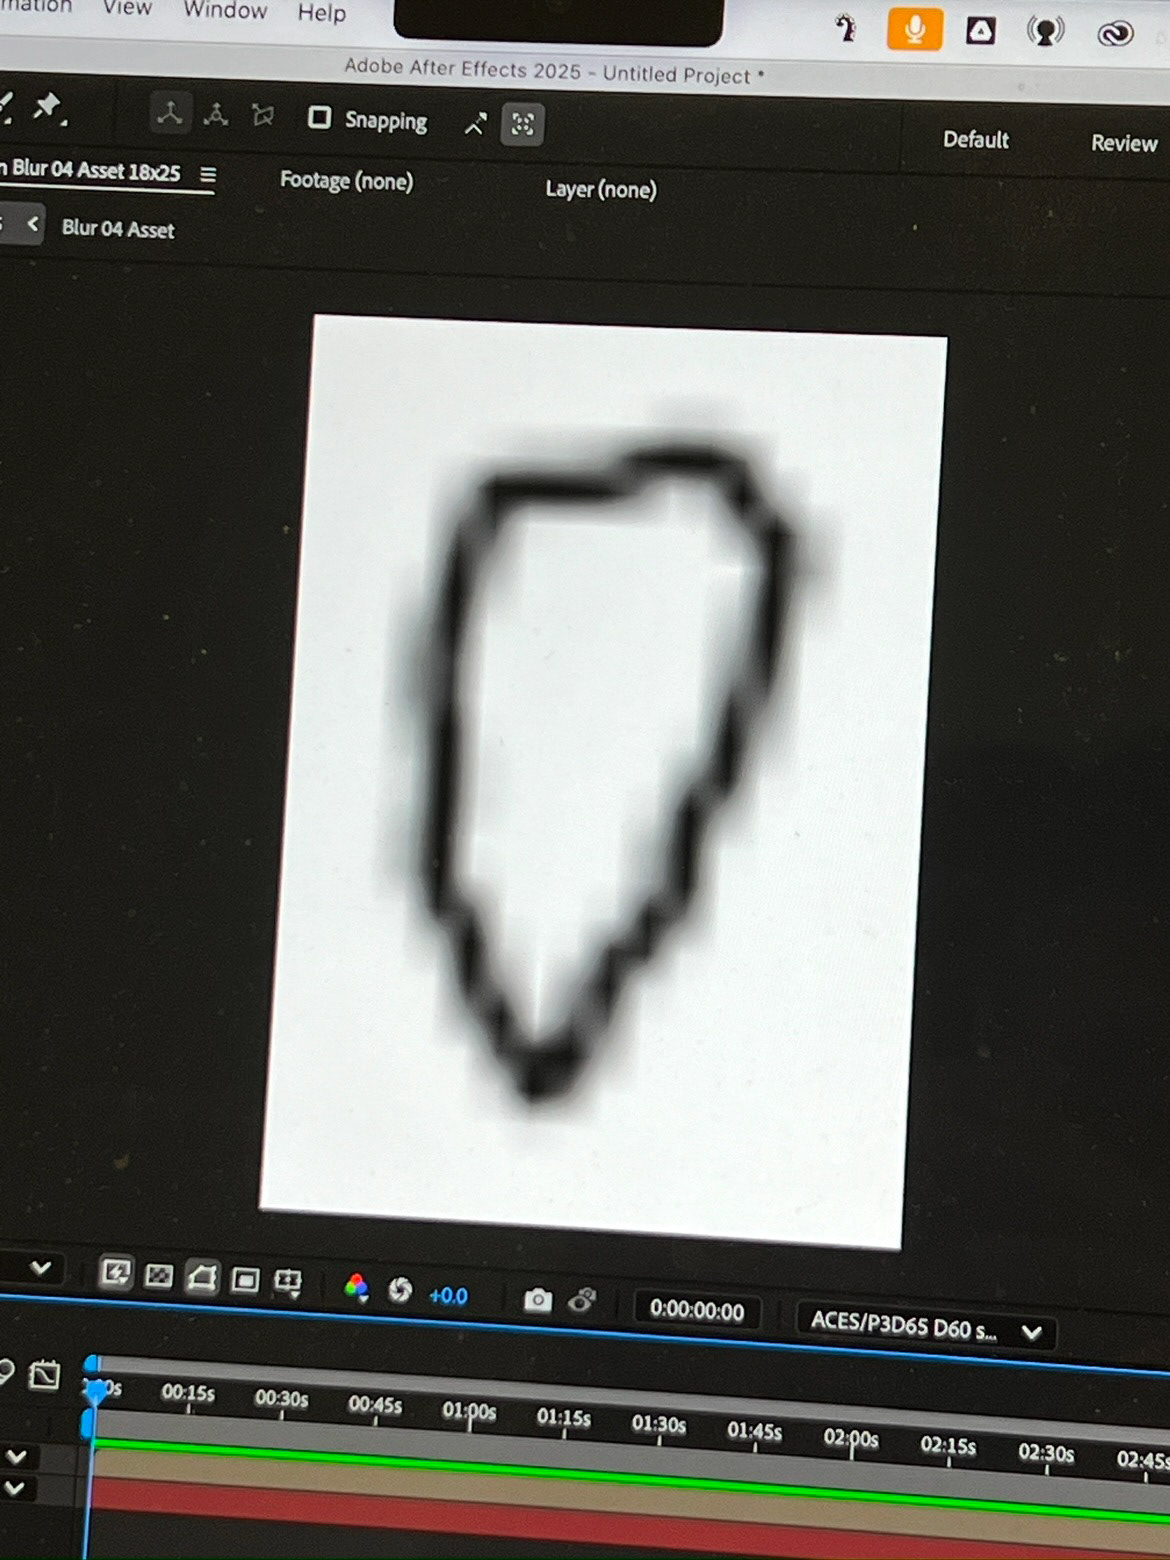Expand the second layer row chevron
This screenshot has width=1170, height=1560.
click(x=15, y=1488)
